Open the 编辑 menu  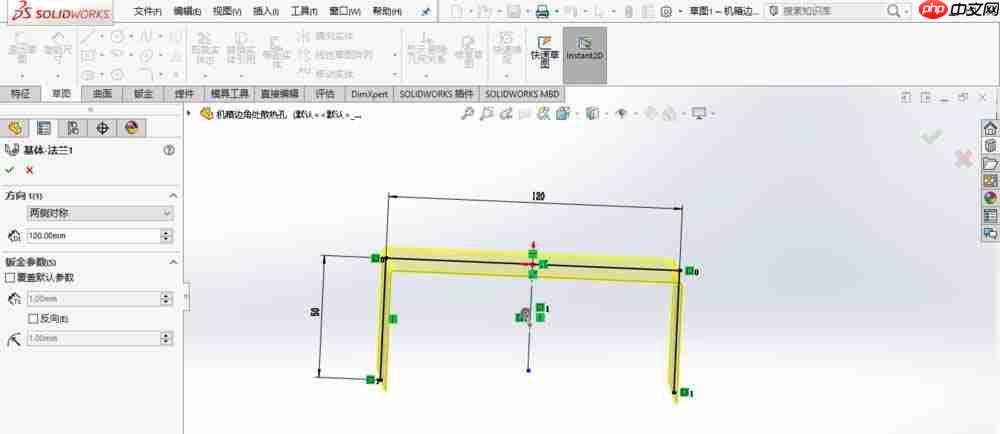pyautogui.click(x=187, y=11)
